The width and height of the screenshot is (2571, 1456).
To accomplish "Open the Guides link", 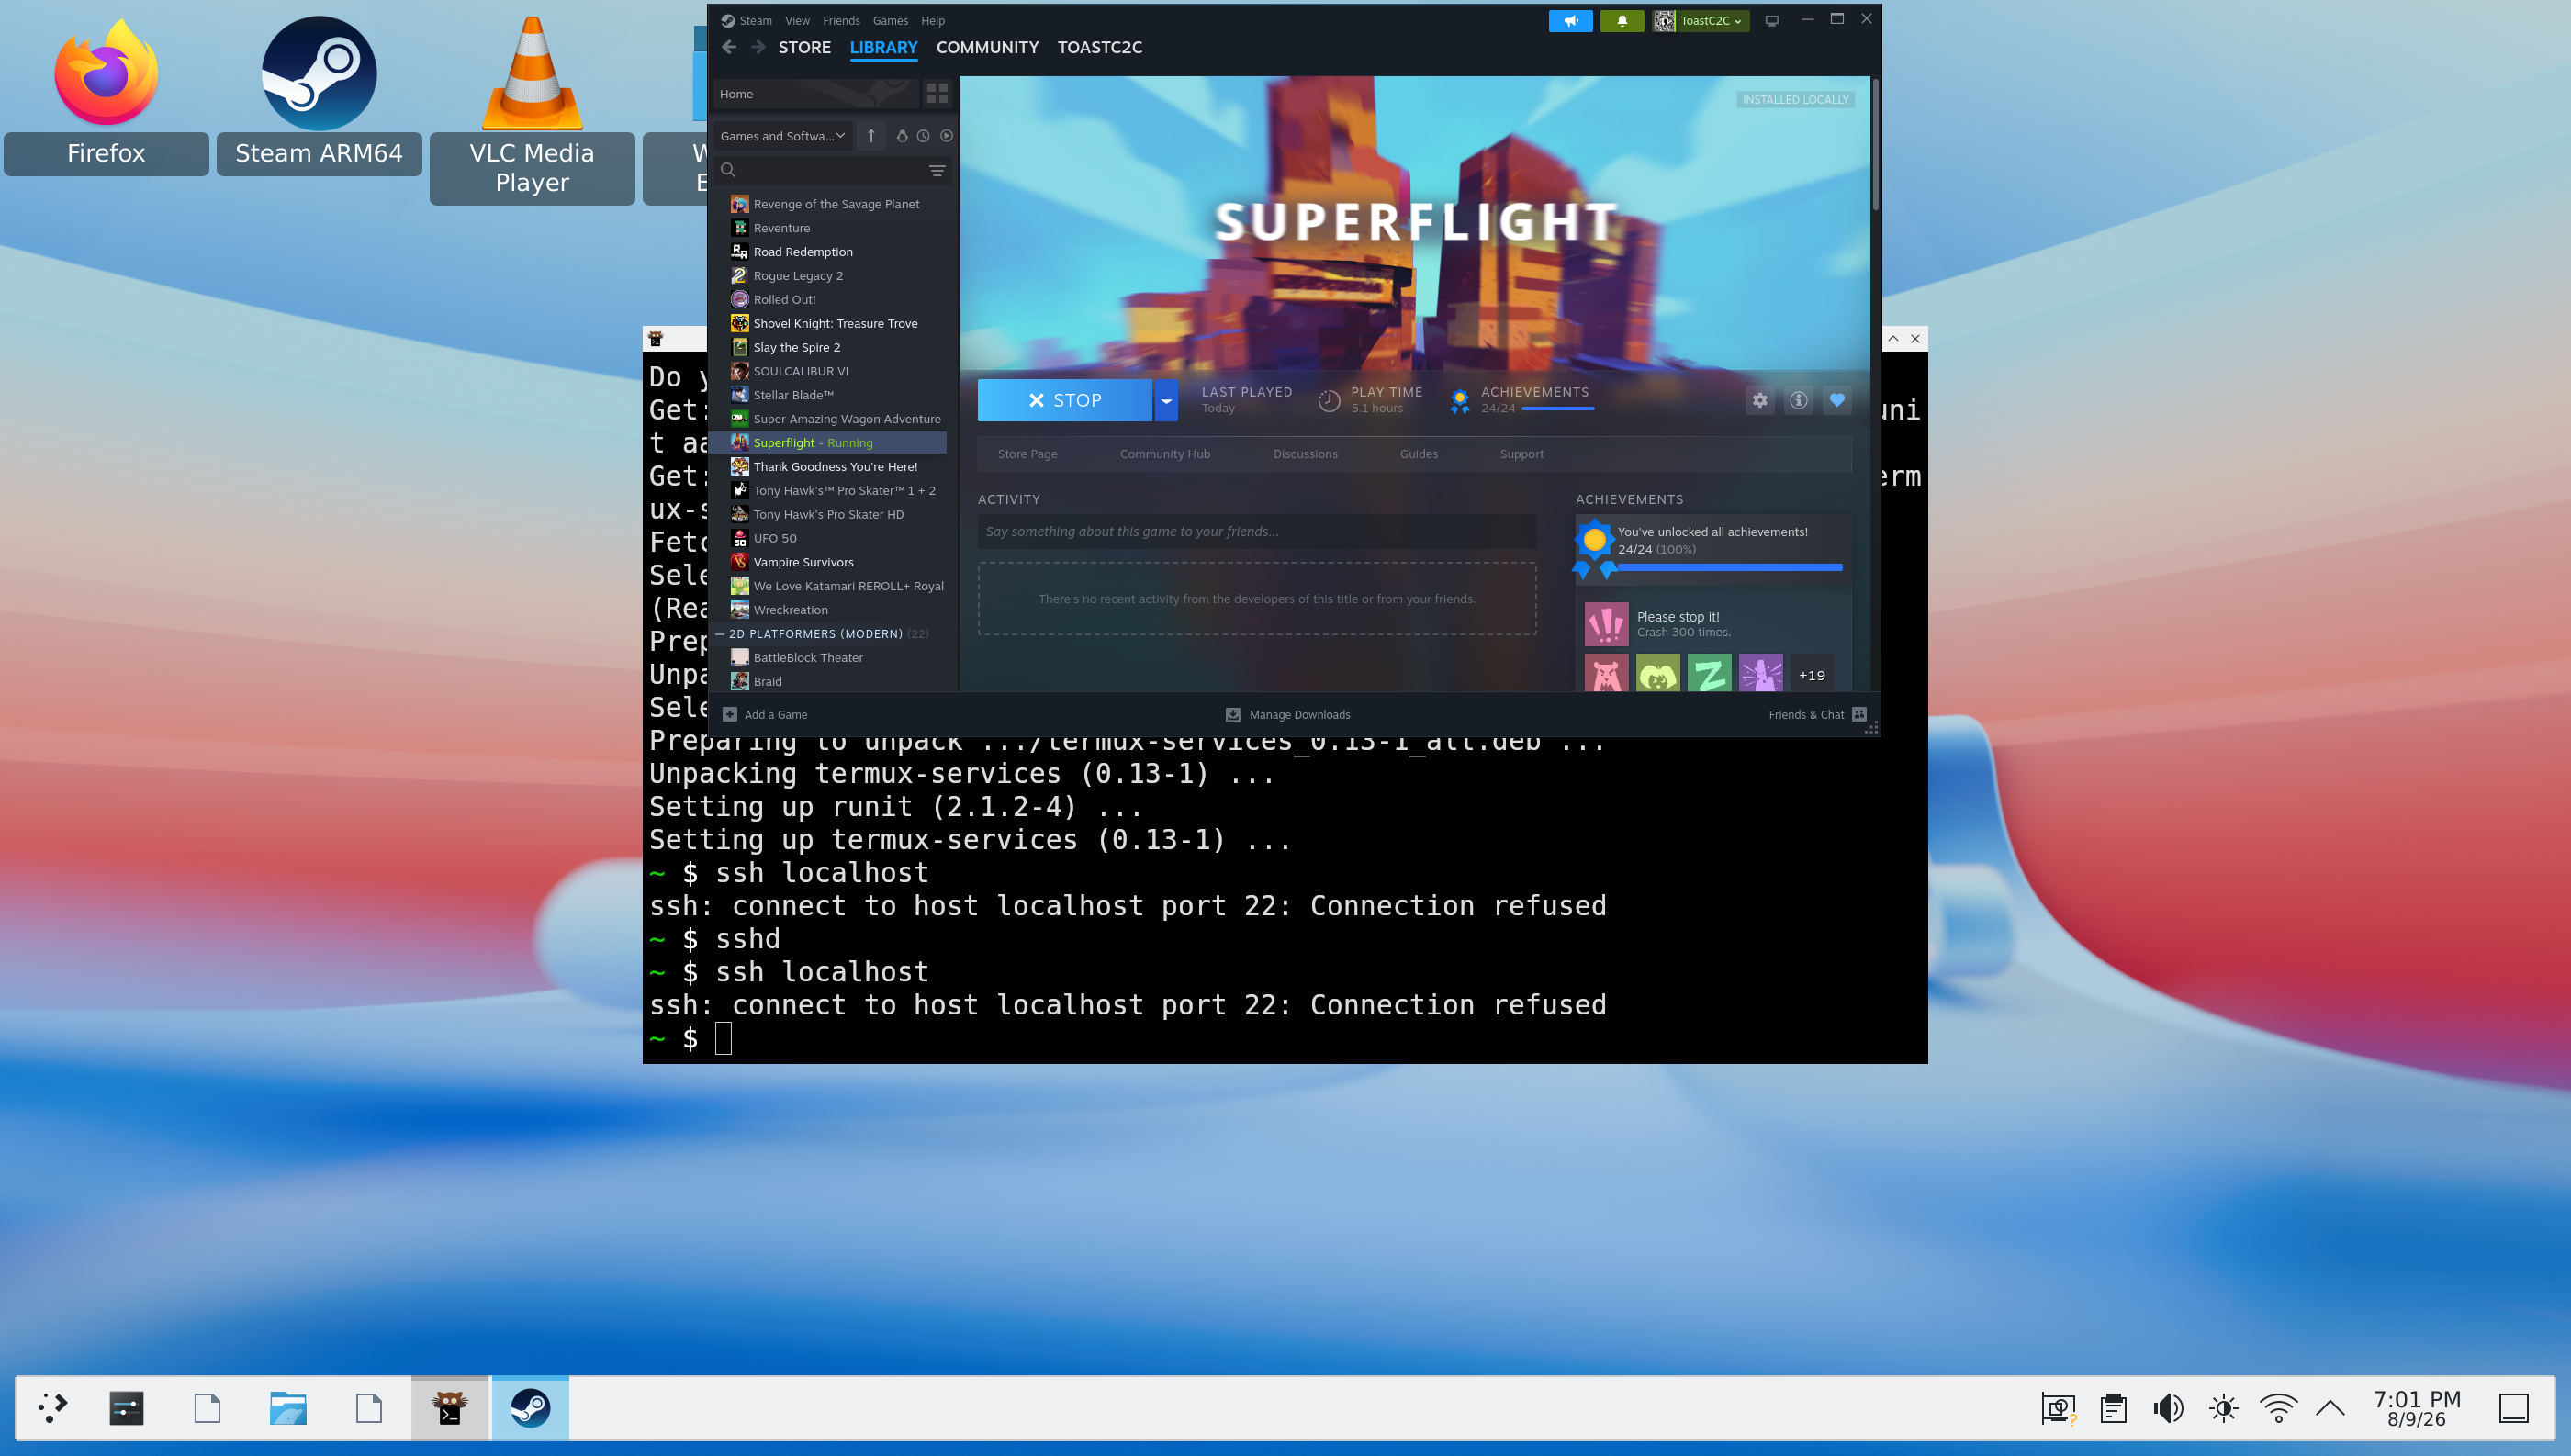I will tap(1418, 454).
